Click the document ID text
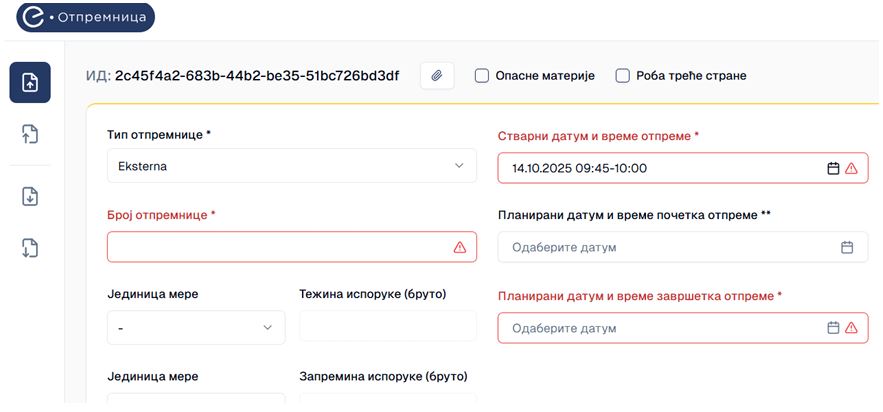The width and height of the screenshot is (883, 412). click(256, 75)
